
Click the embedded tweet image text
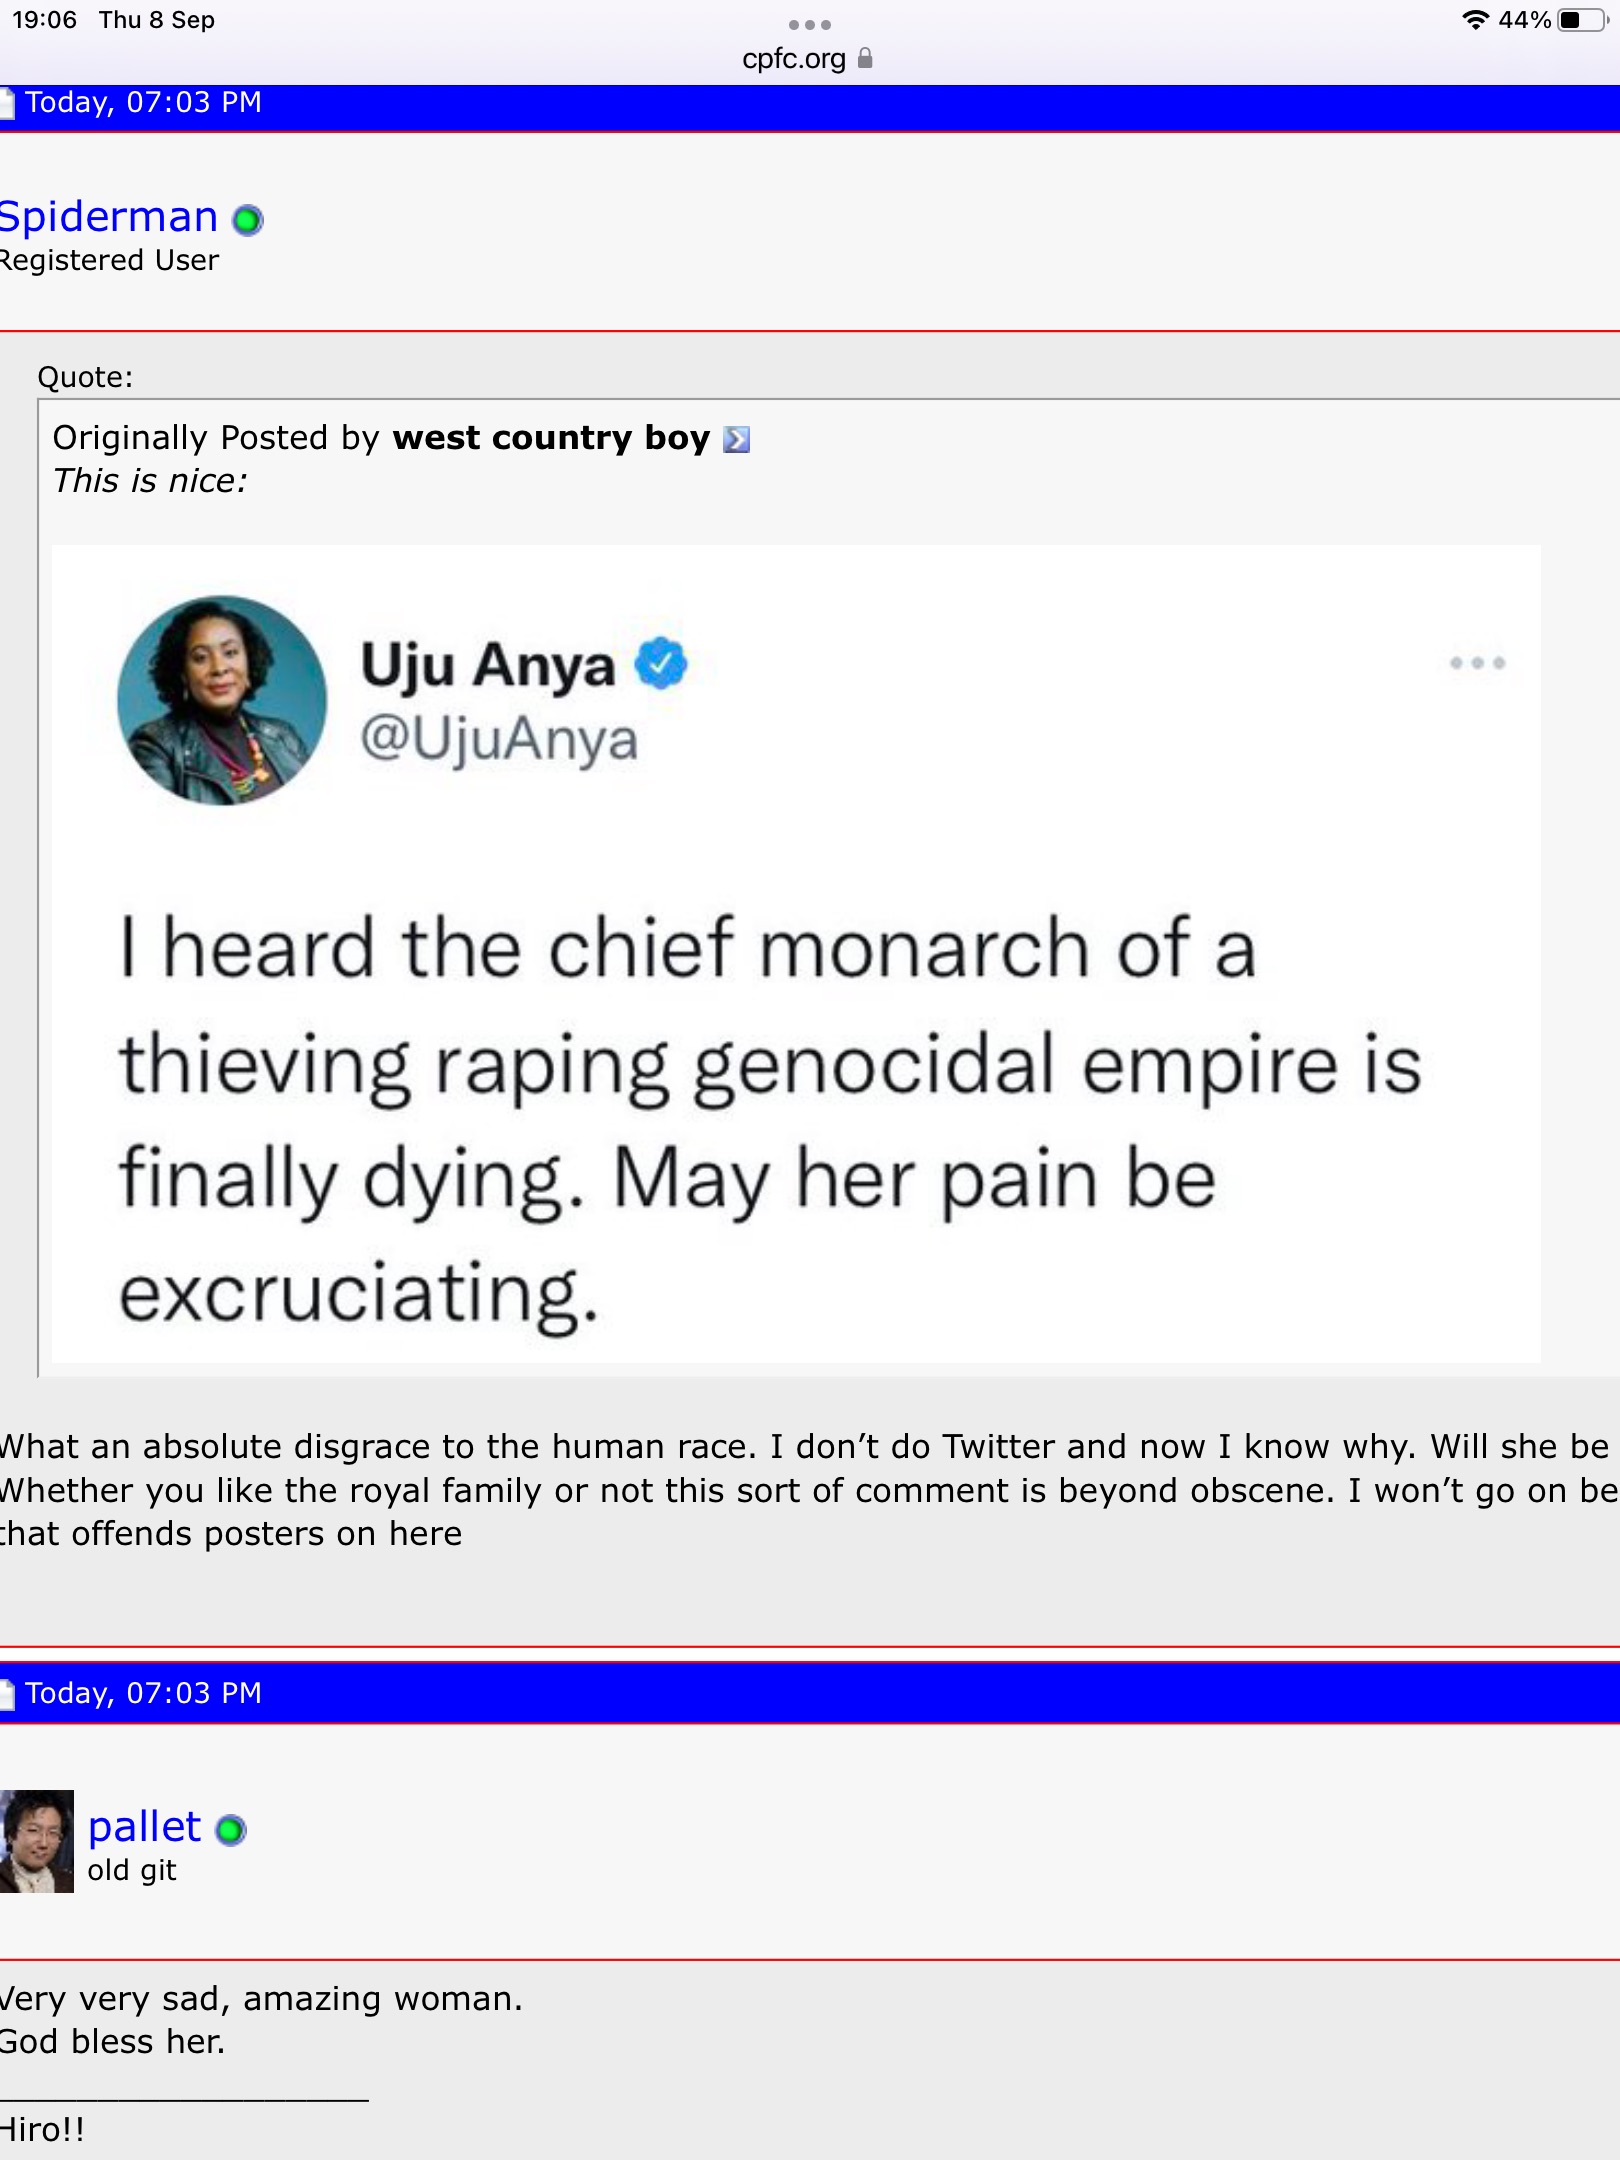coord(770,1120)
